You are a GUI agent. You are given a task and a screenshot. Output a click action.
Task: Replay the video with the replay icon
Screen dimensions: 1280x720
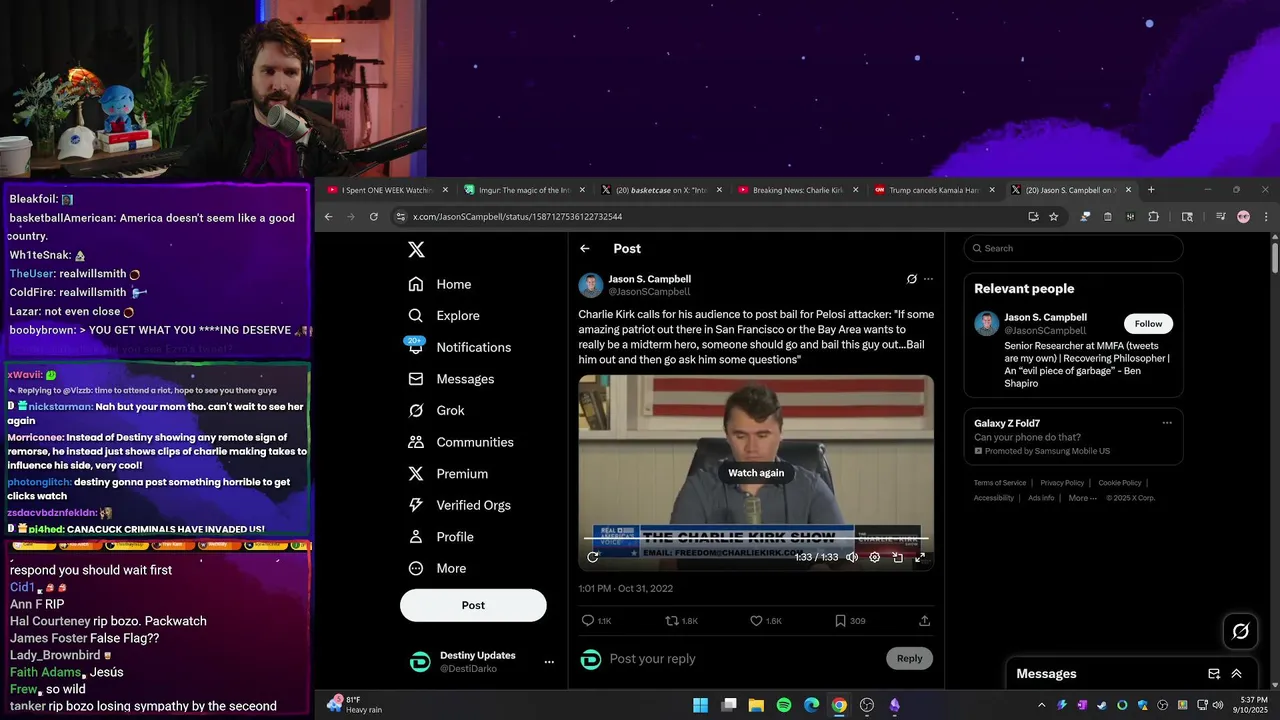point(593,557)
